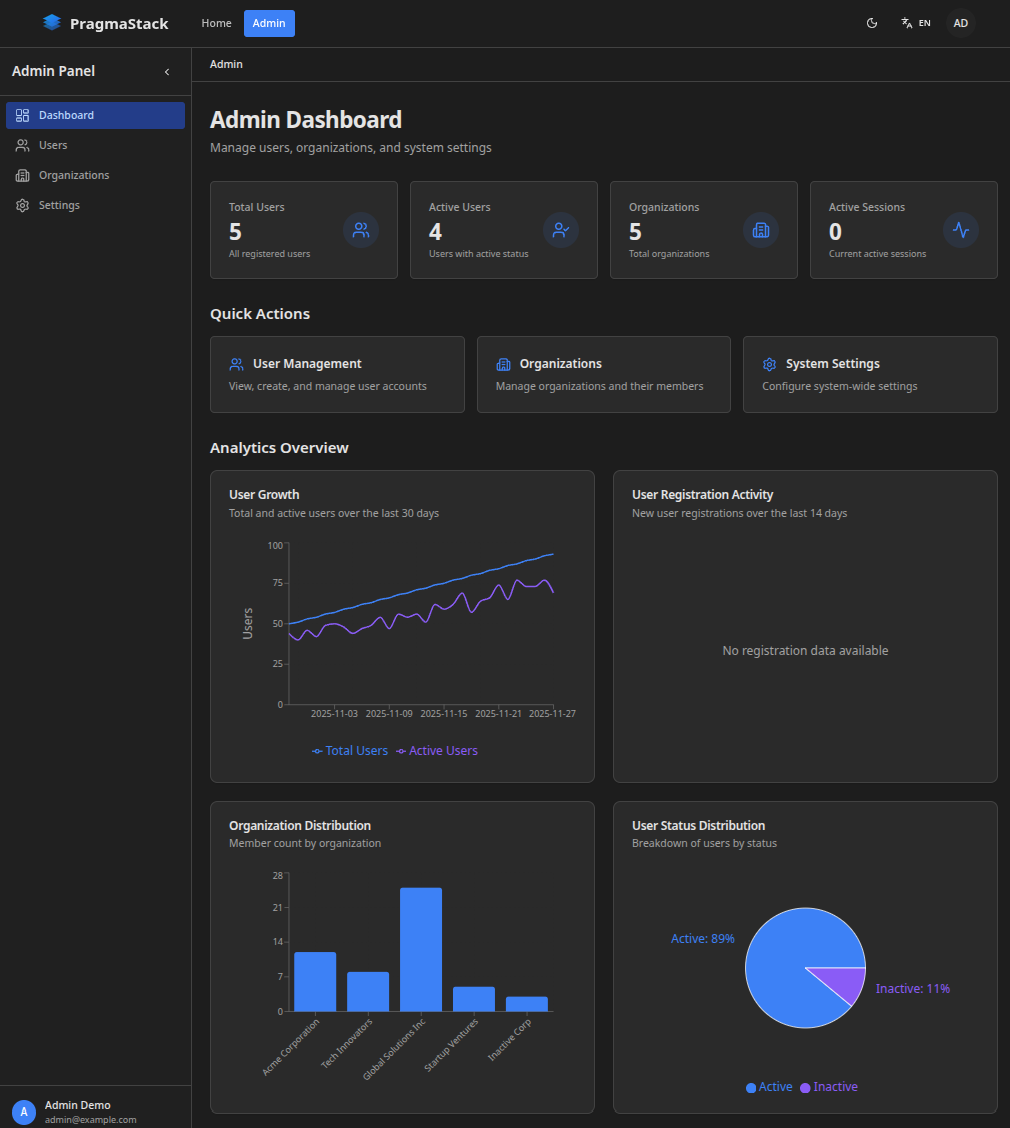This screenshot has width=1010, height=1128.
Task: Click the PragmaStack logo icon
Action: [51, 22]
